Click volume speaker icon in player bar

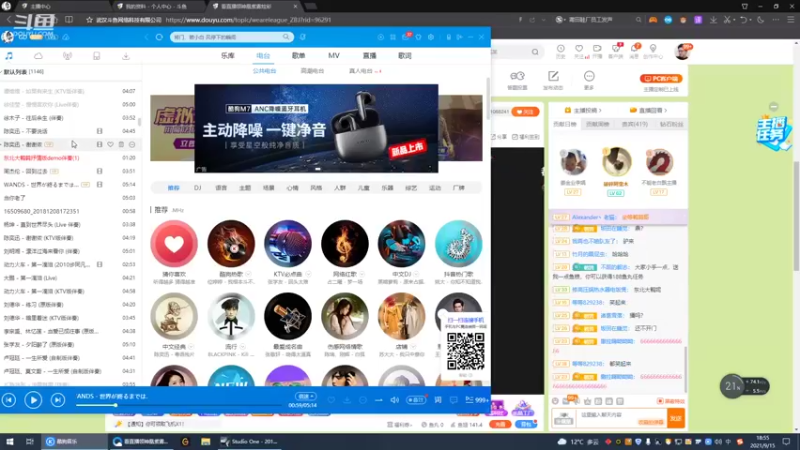(x=394, y=400)
